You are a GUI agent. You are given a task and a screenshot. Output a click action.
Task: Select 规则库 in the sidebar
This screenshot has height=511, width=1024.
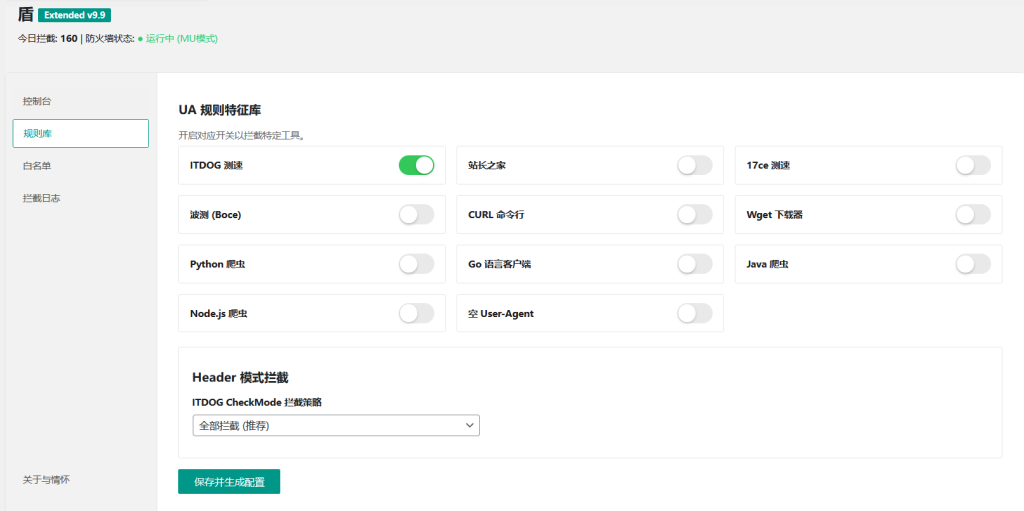[80, 133]
